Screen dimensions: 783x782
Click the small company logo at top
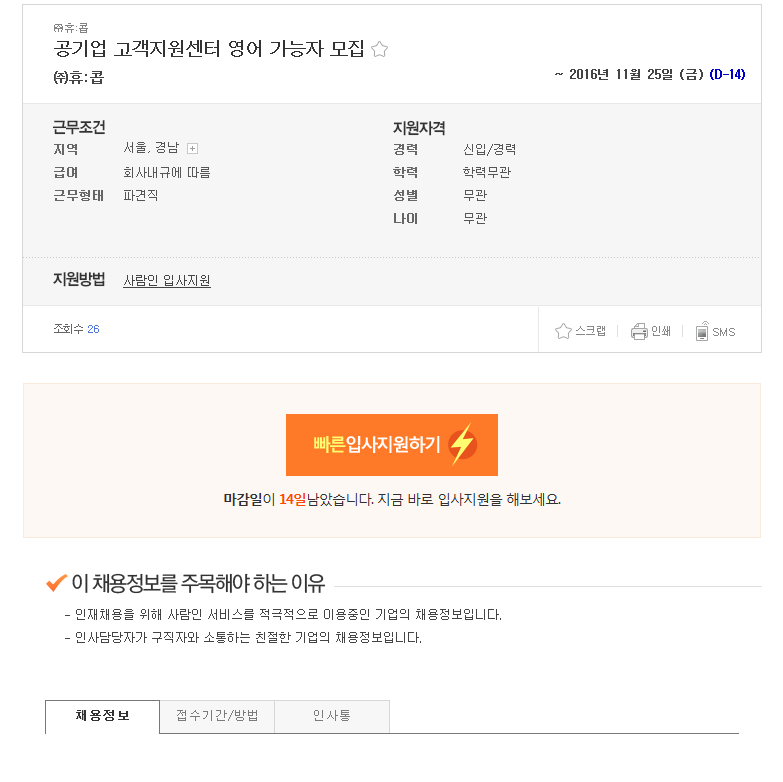pos(70,28)
